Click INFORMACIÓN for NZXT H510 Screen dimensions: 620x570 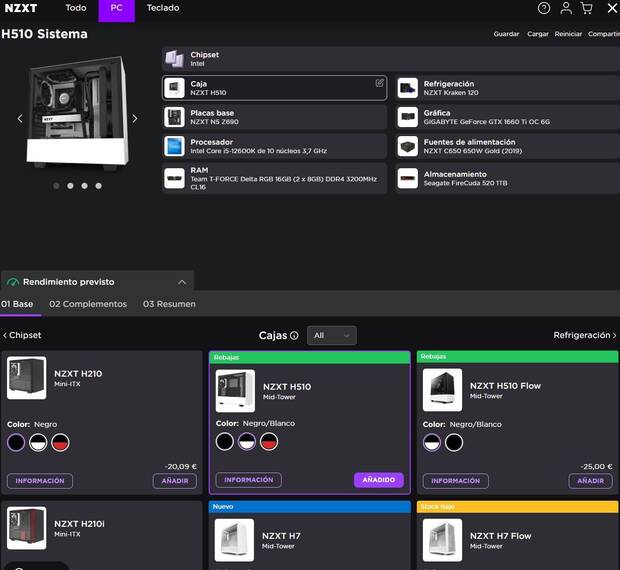pos(249,480)
